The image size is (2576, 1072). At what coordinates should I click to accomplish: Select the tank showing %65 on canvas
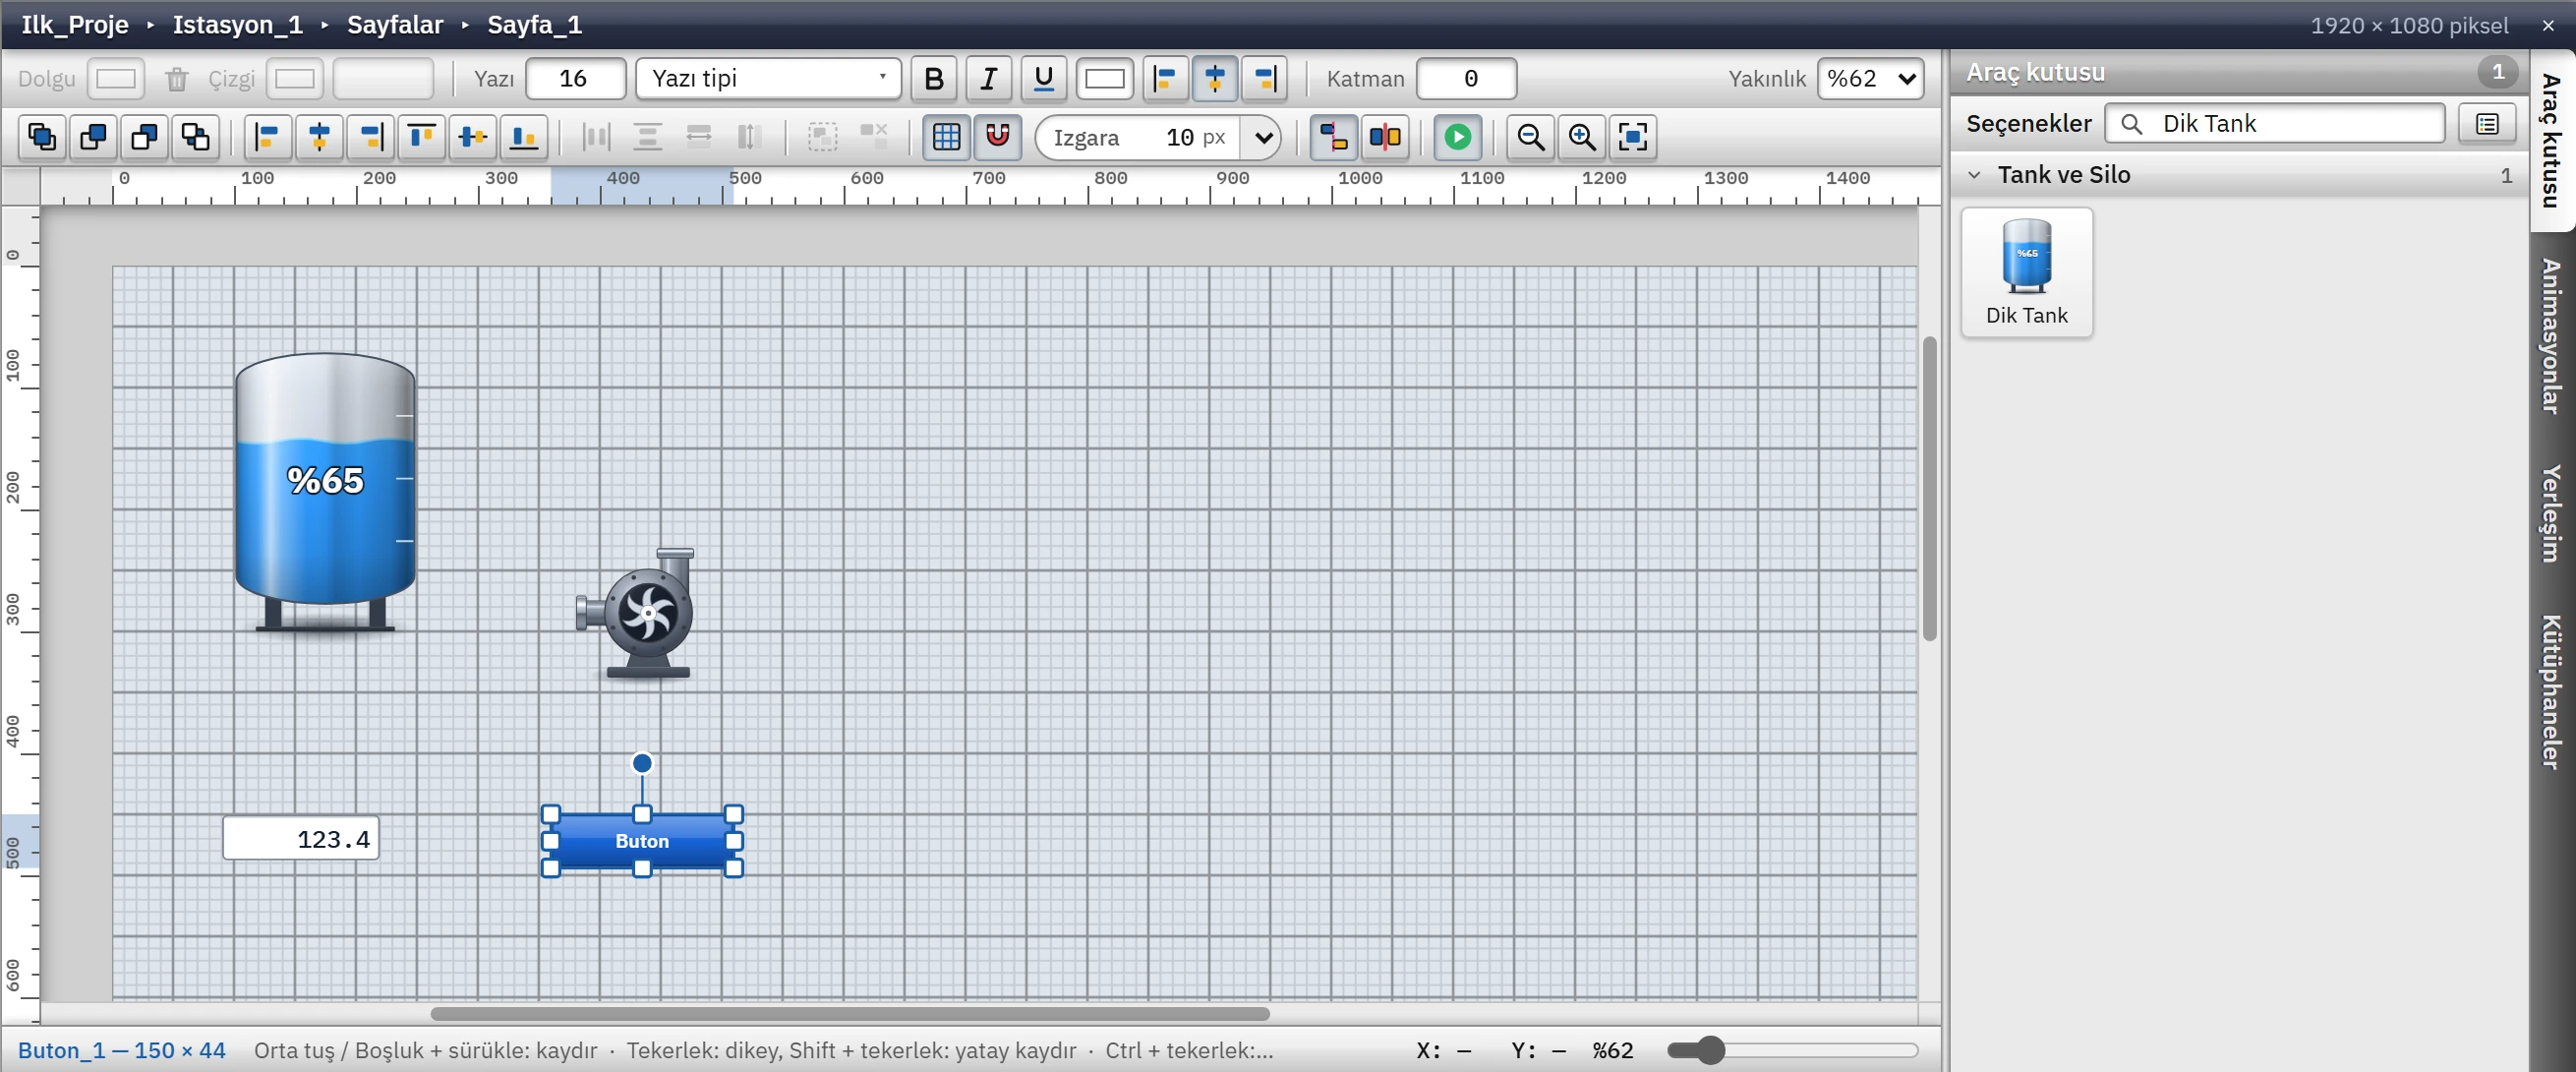coord(325,492)
